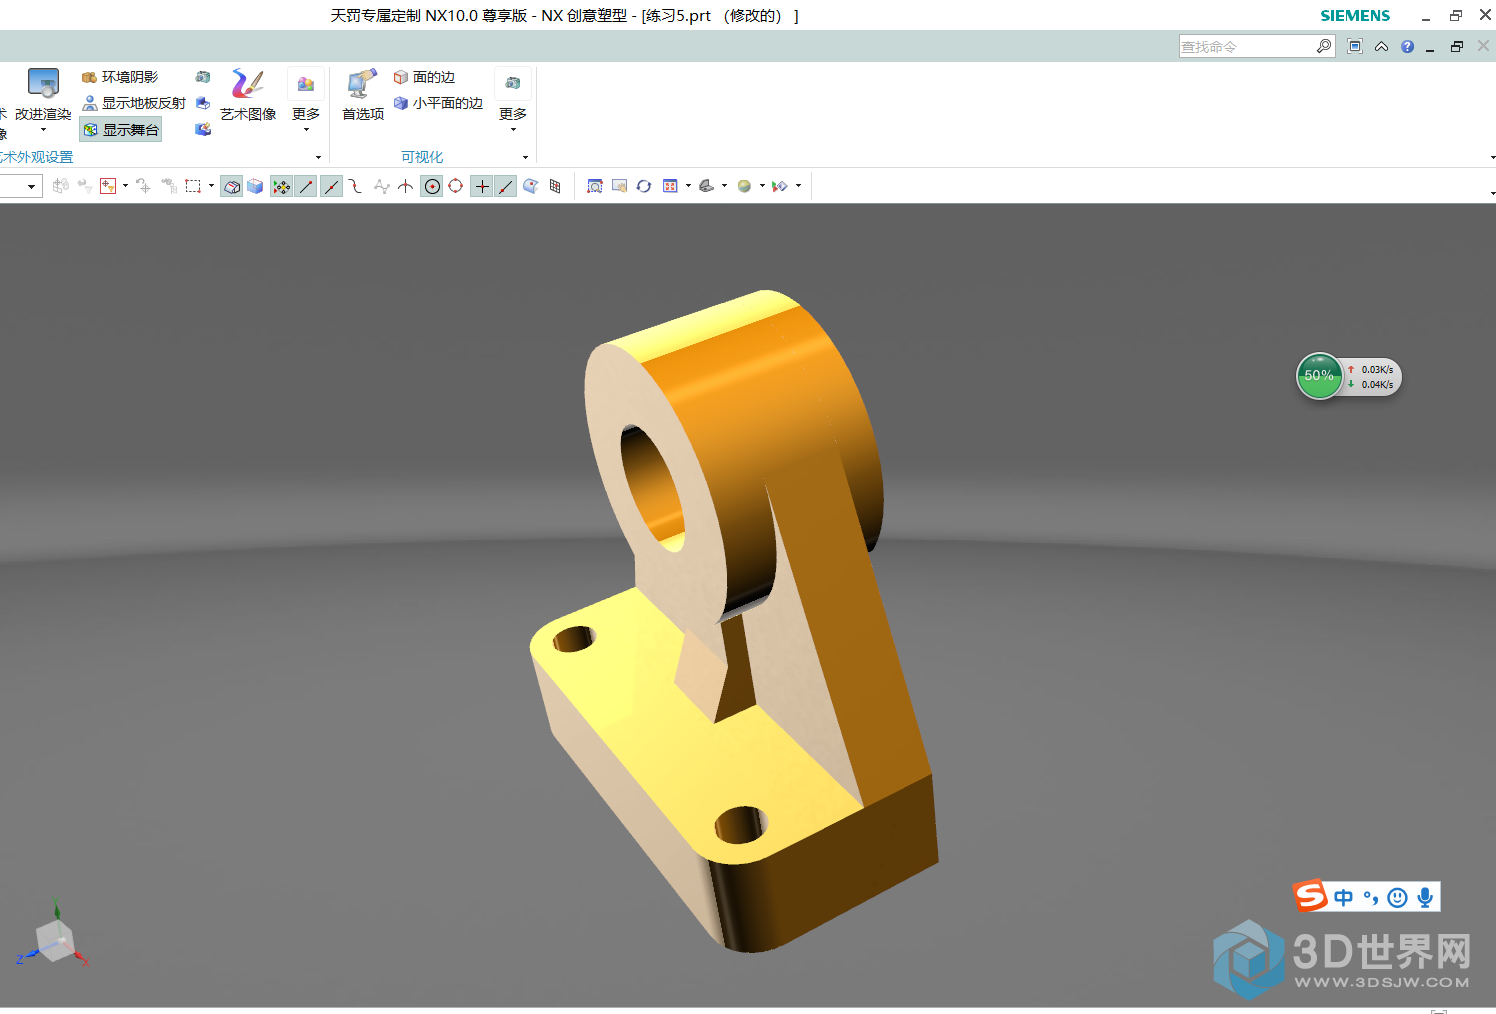Expand the 可视化 group options arrow

pos(525,157)
